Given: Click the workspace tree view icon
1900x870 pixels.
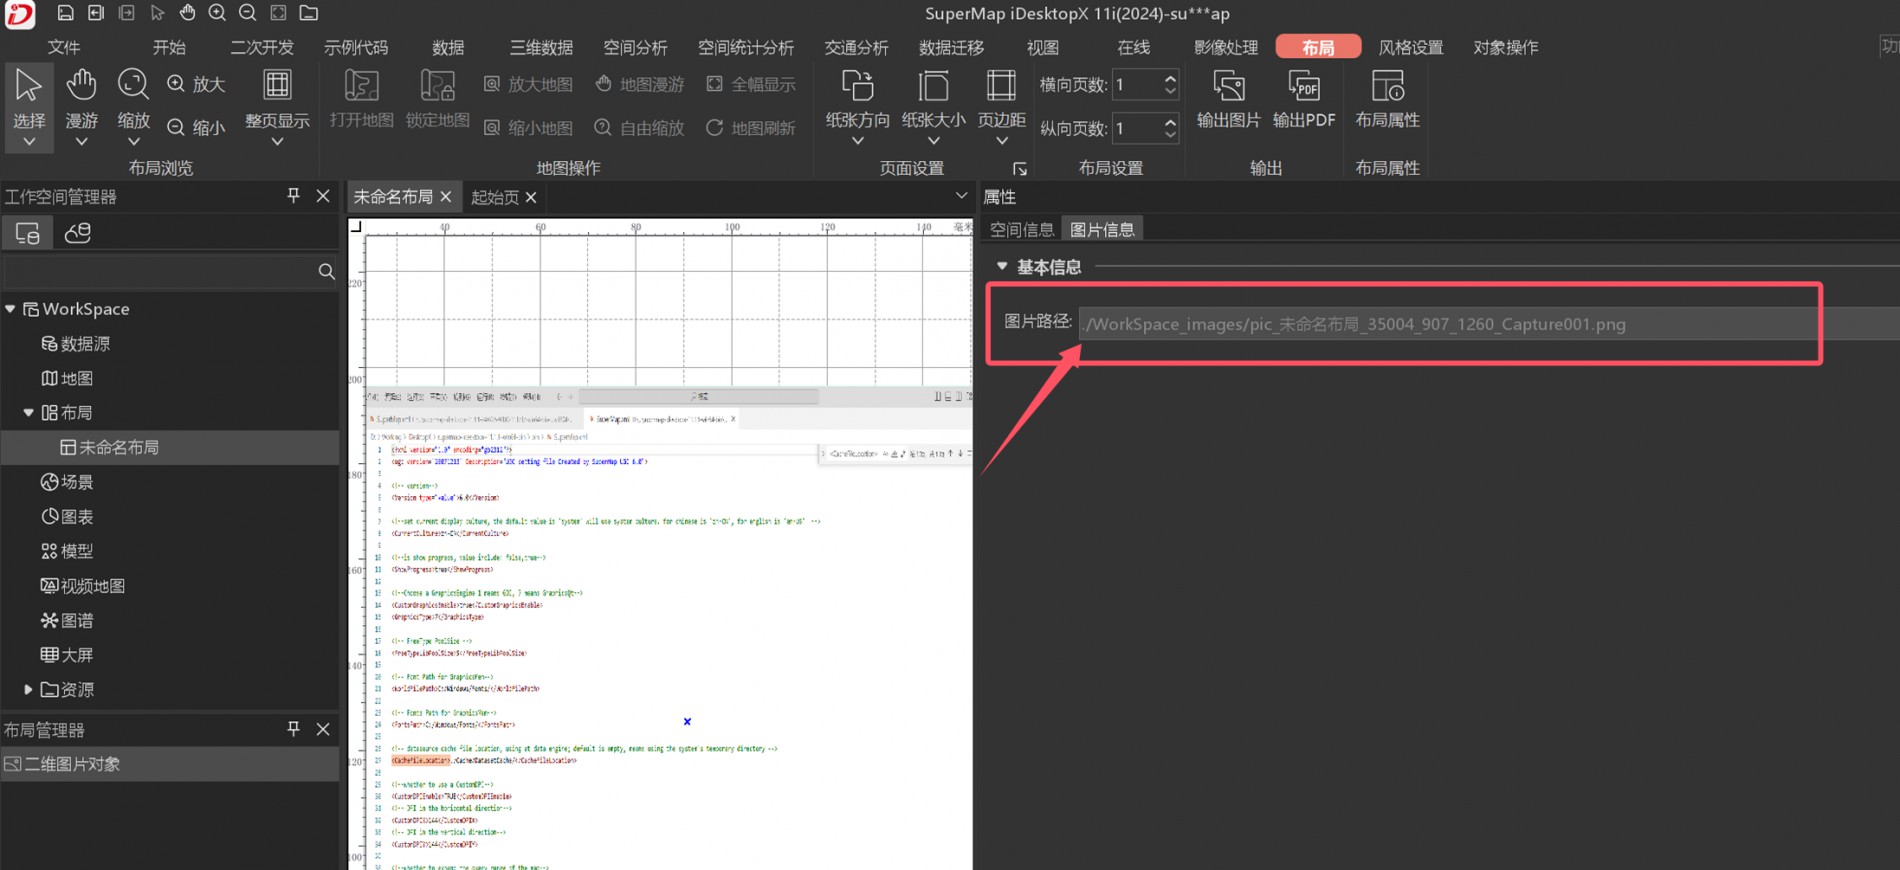Looking at the screenshot, I should tap(27, 233).
